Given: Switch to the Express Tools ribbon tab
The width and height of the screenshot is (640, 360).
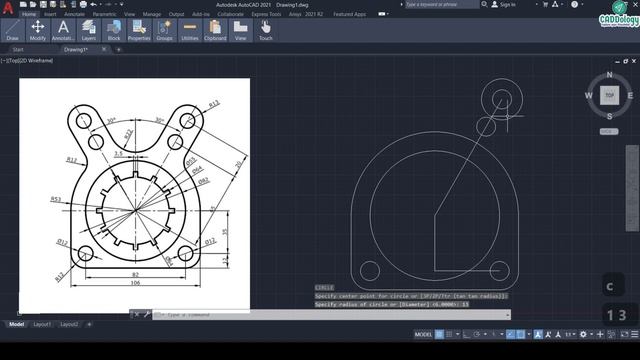Looking at the screenshot, I should [266, 14].
